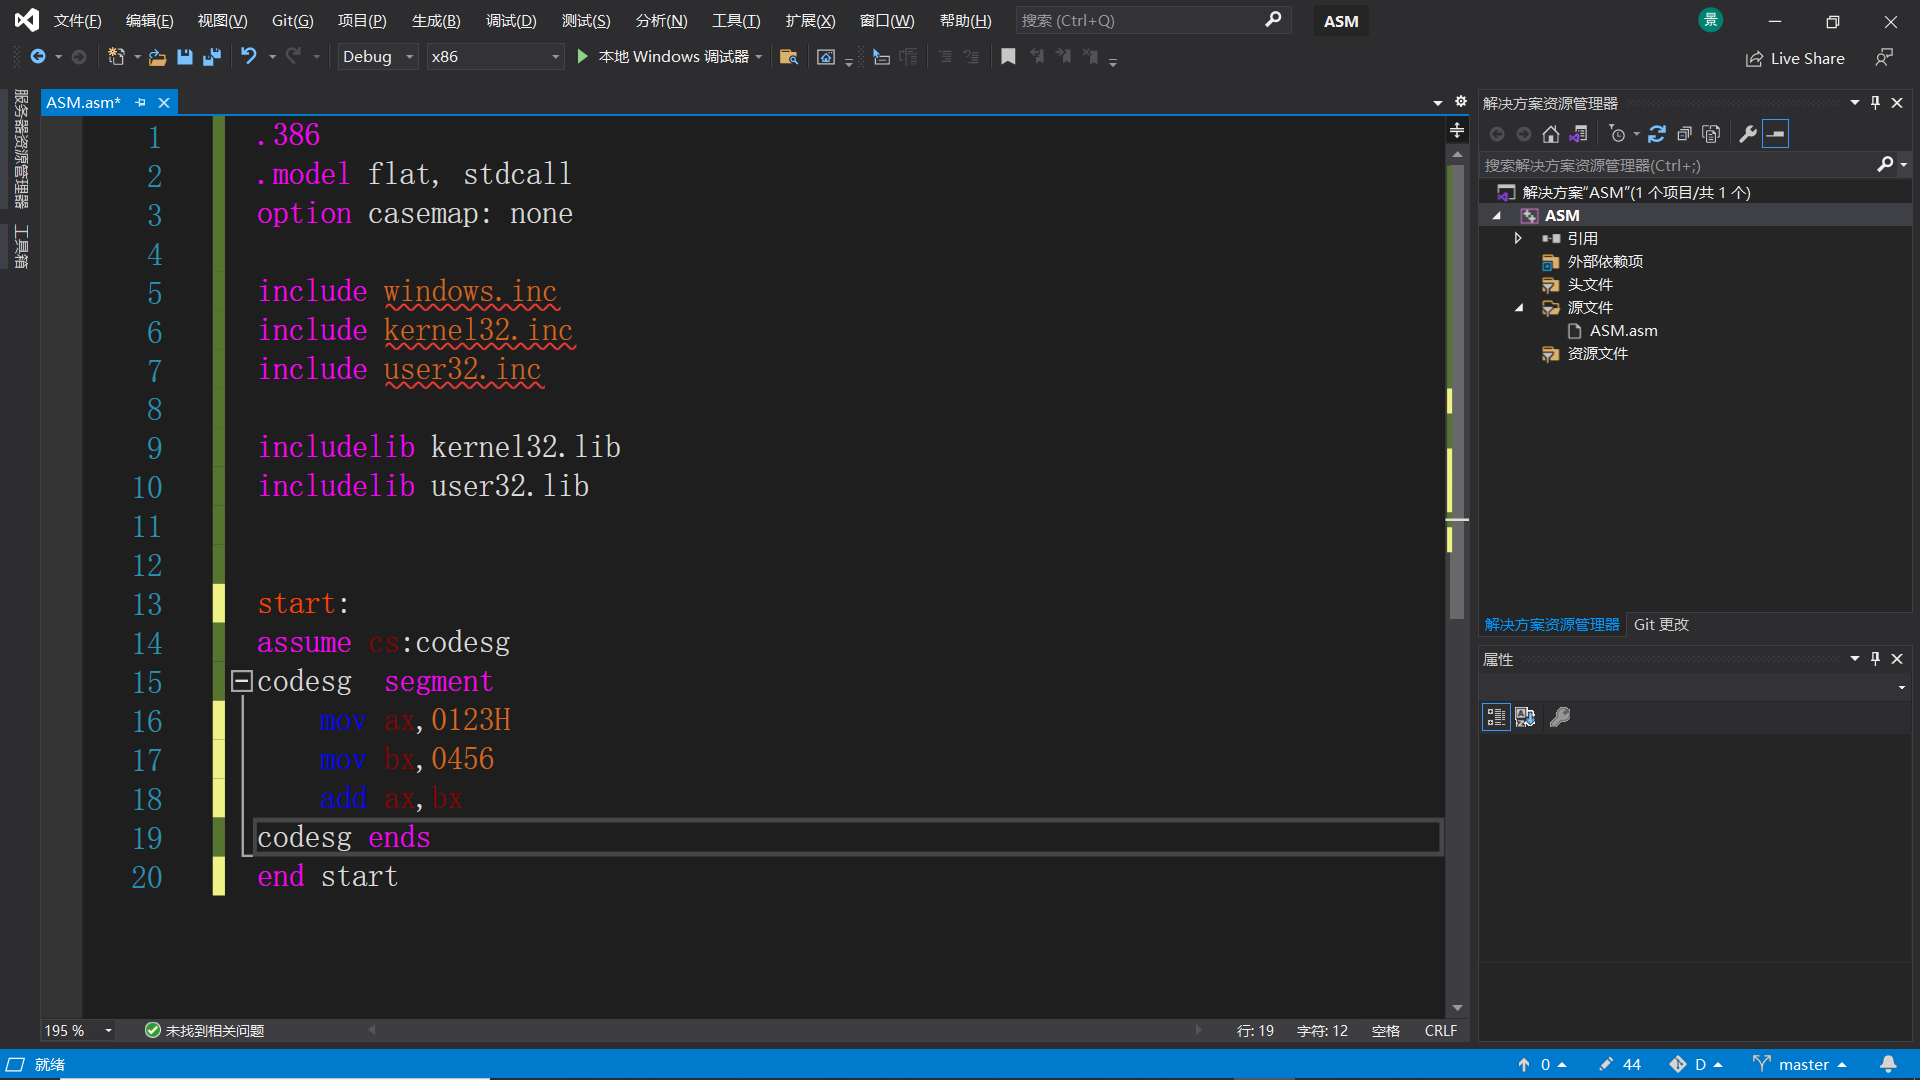
Task: Close the ASM.asm editor tab
Action: [164, 102]
